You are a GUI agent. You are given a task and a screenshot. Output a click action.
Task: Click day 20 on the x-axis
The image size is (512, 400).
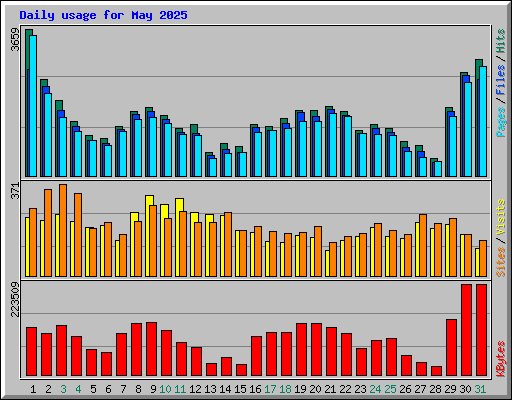pos(315,389)
